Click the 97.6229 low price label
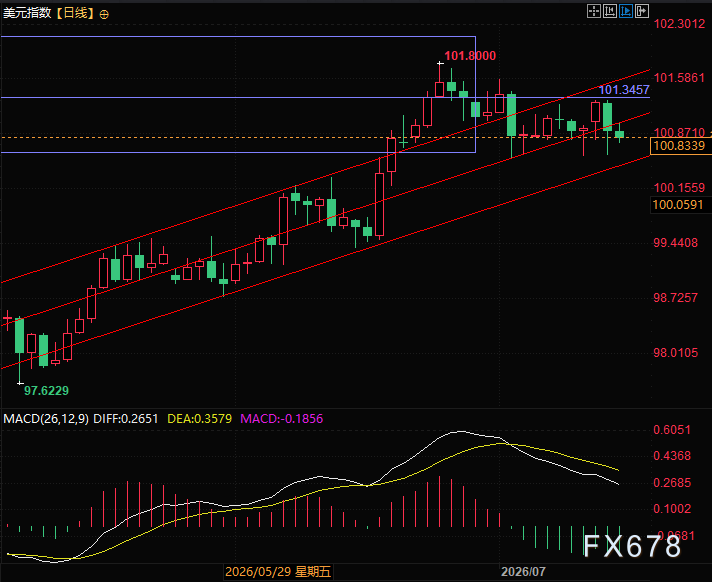 46,390
